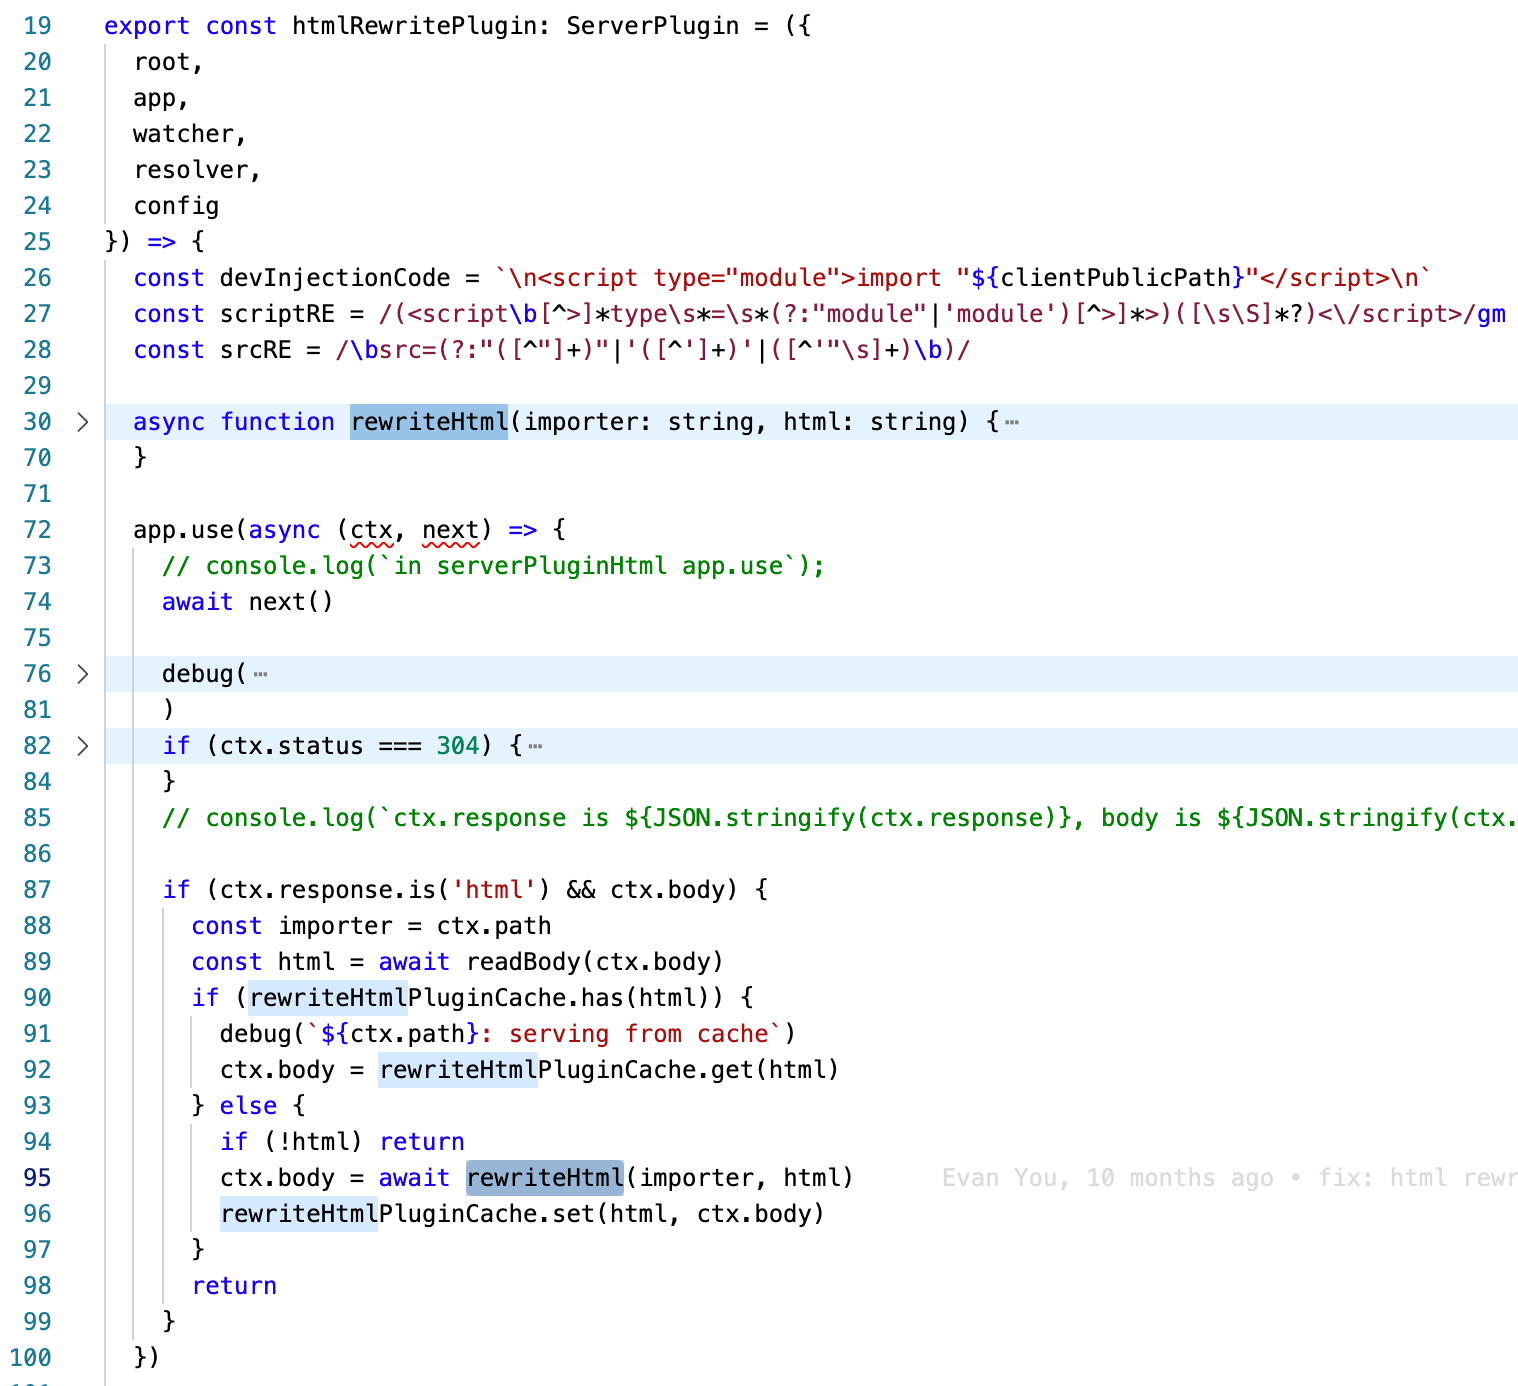Click highlighted rewriteHtml in function declaration
Image resolution: width=1518 pixels, height=1386 pixels.
(429, 422)
